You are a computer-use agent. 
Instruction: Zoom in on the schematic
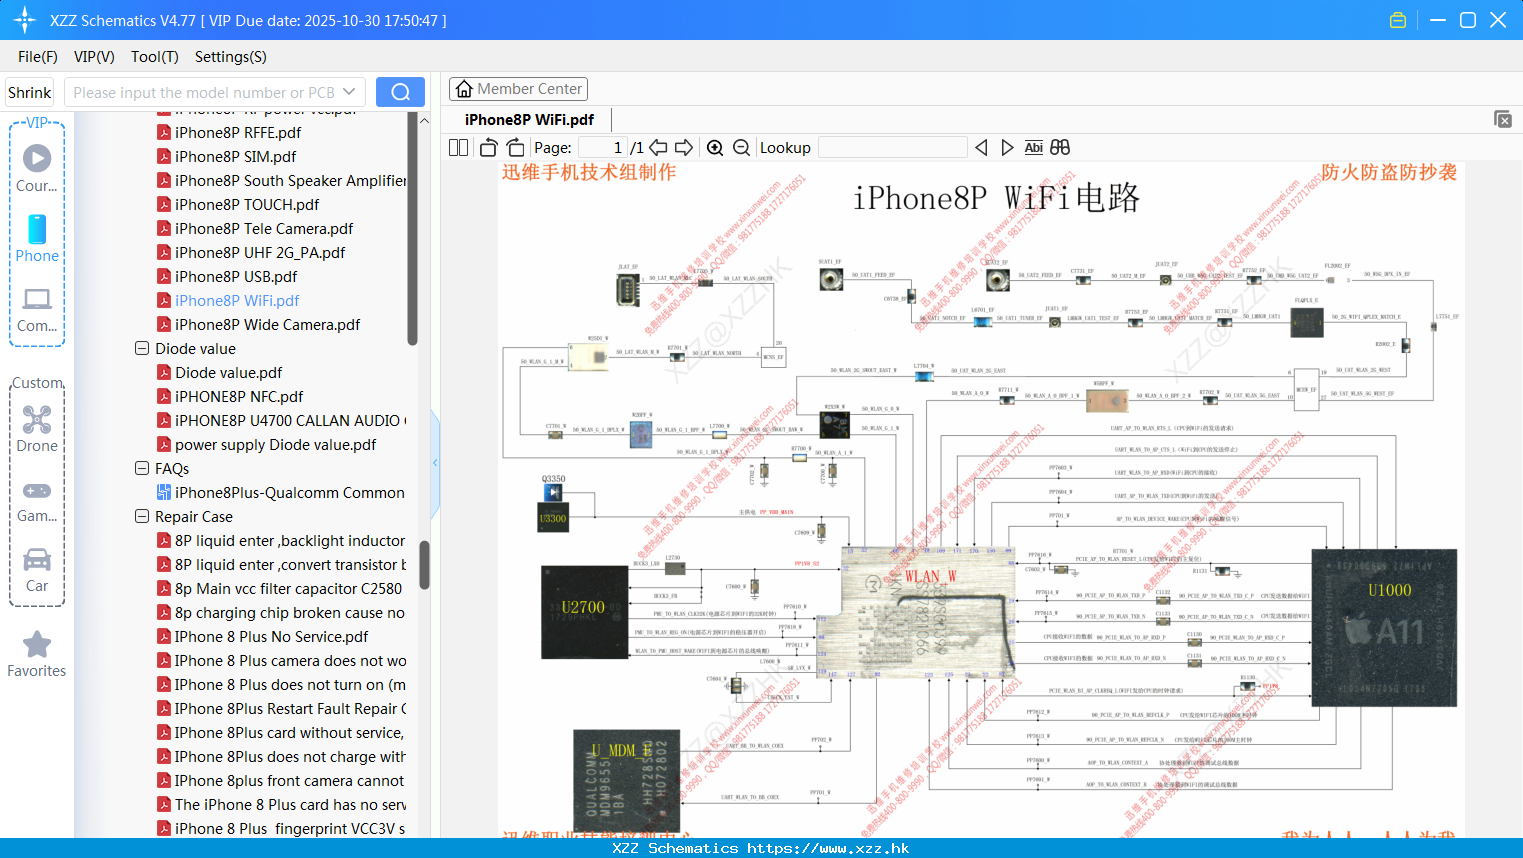coord(715,147)
